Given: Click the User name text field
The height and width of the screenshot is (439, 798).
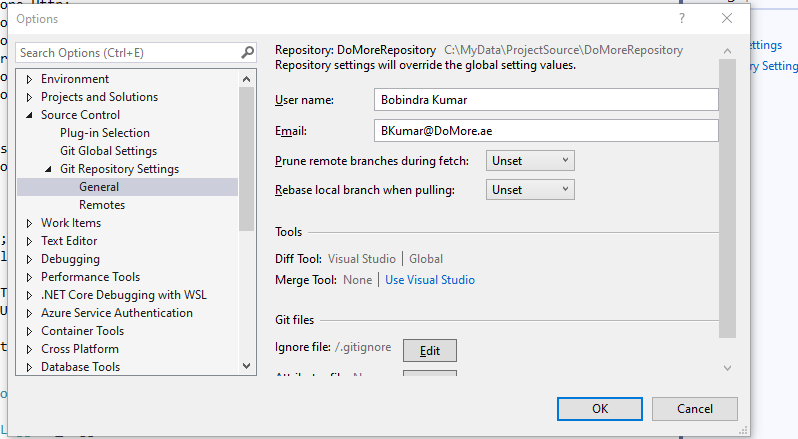Looking at the screenshot, I should [546, 100].
